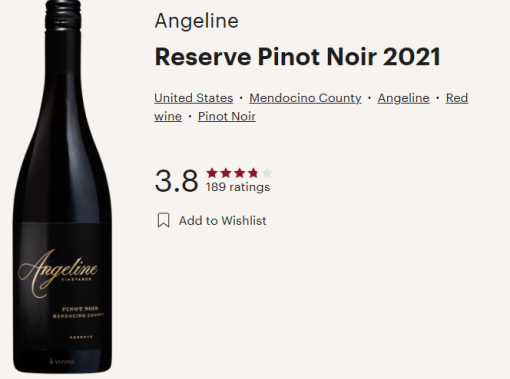
Task: Click the gold Angeline script logo on bottle
Action: point(58,272)
